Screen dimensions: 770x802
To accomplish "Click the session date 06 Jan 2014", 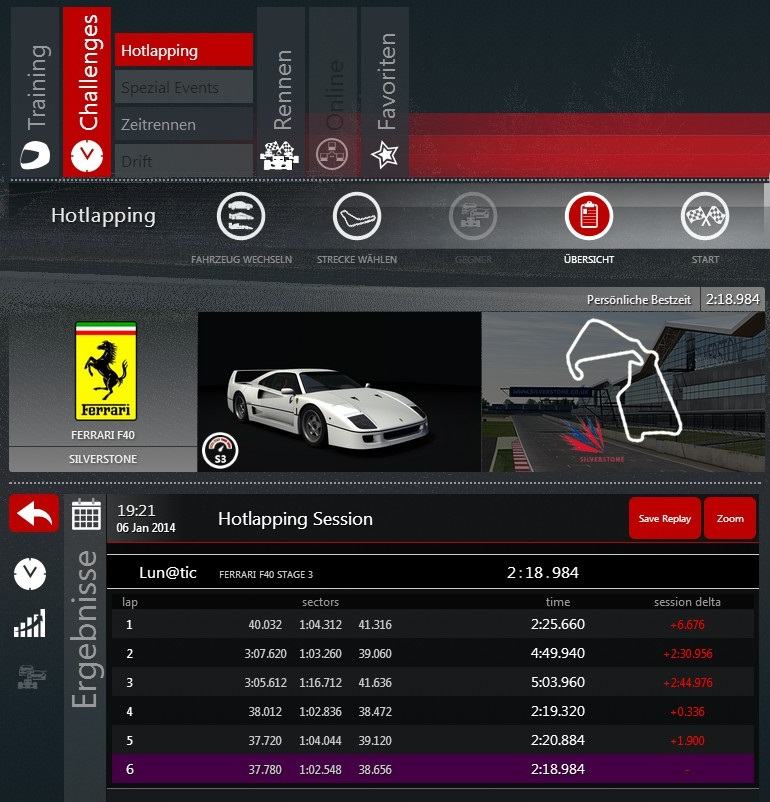I will tap(146, 528).
